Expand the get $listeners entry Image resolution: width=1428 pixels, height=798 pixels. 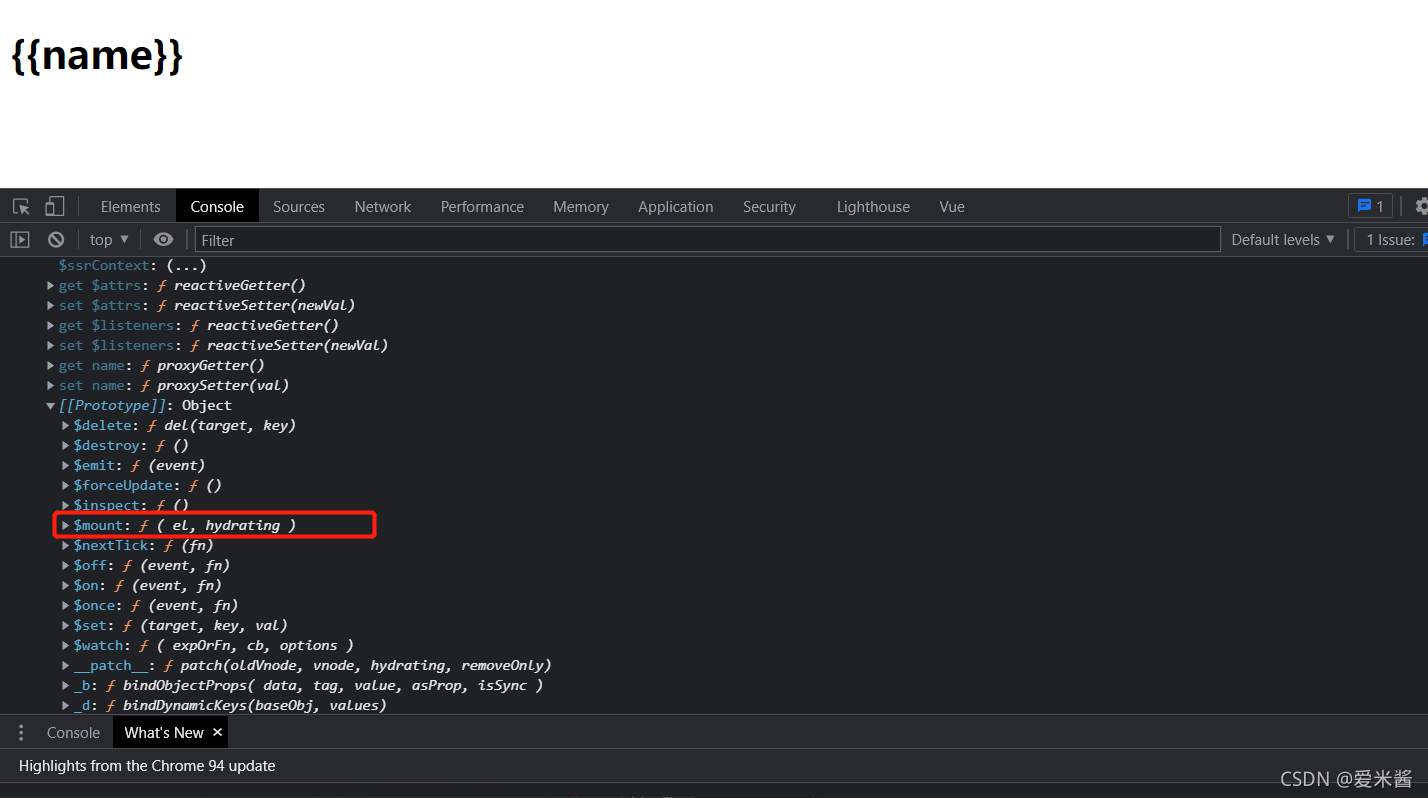coord(51,326)
